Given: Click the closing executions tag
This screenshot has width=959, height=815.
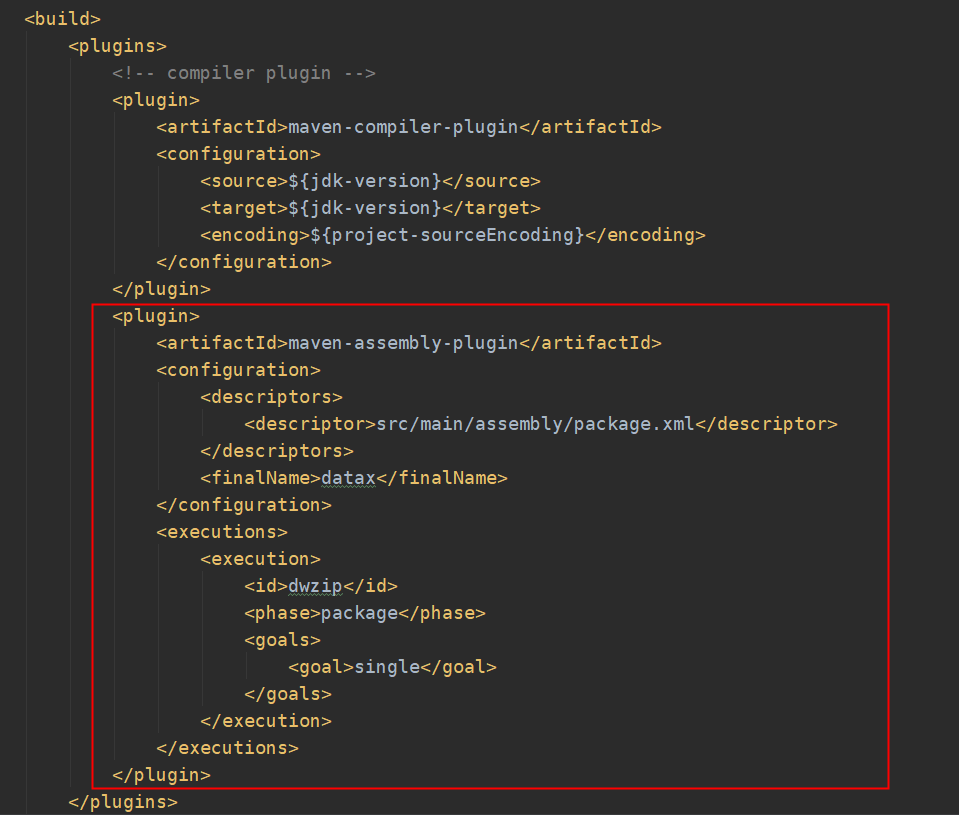Looking at the screenshot, I should click(x=227, y=748).
